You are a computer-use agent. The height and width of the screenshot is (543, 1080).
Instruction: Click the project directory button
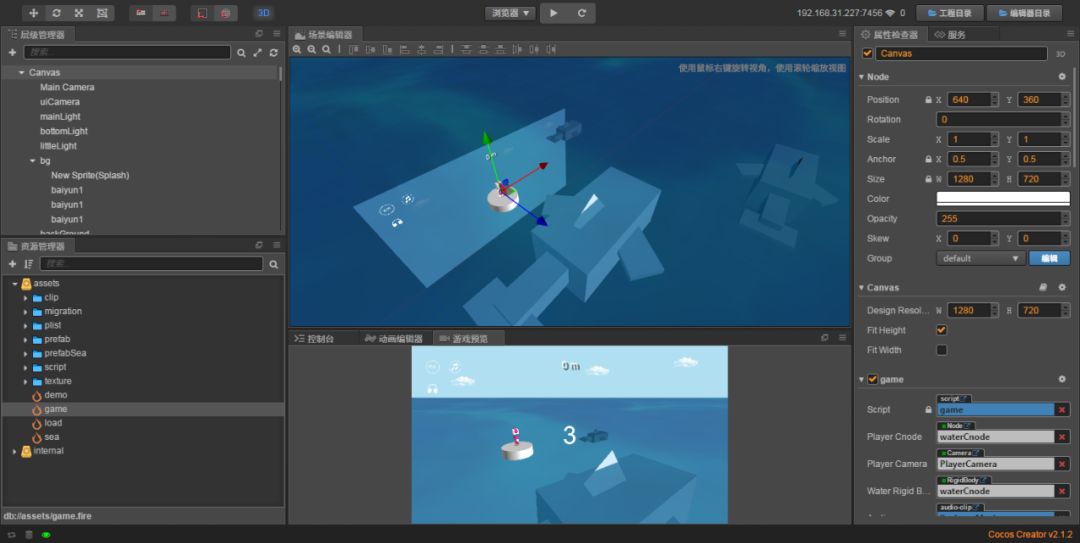(x=949, y=13)
